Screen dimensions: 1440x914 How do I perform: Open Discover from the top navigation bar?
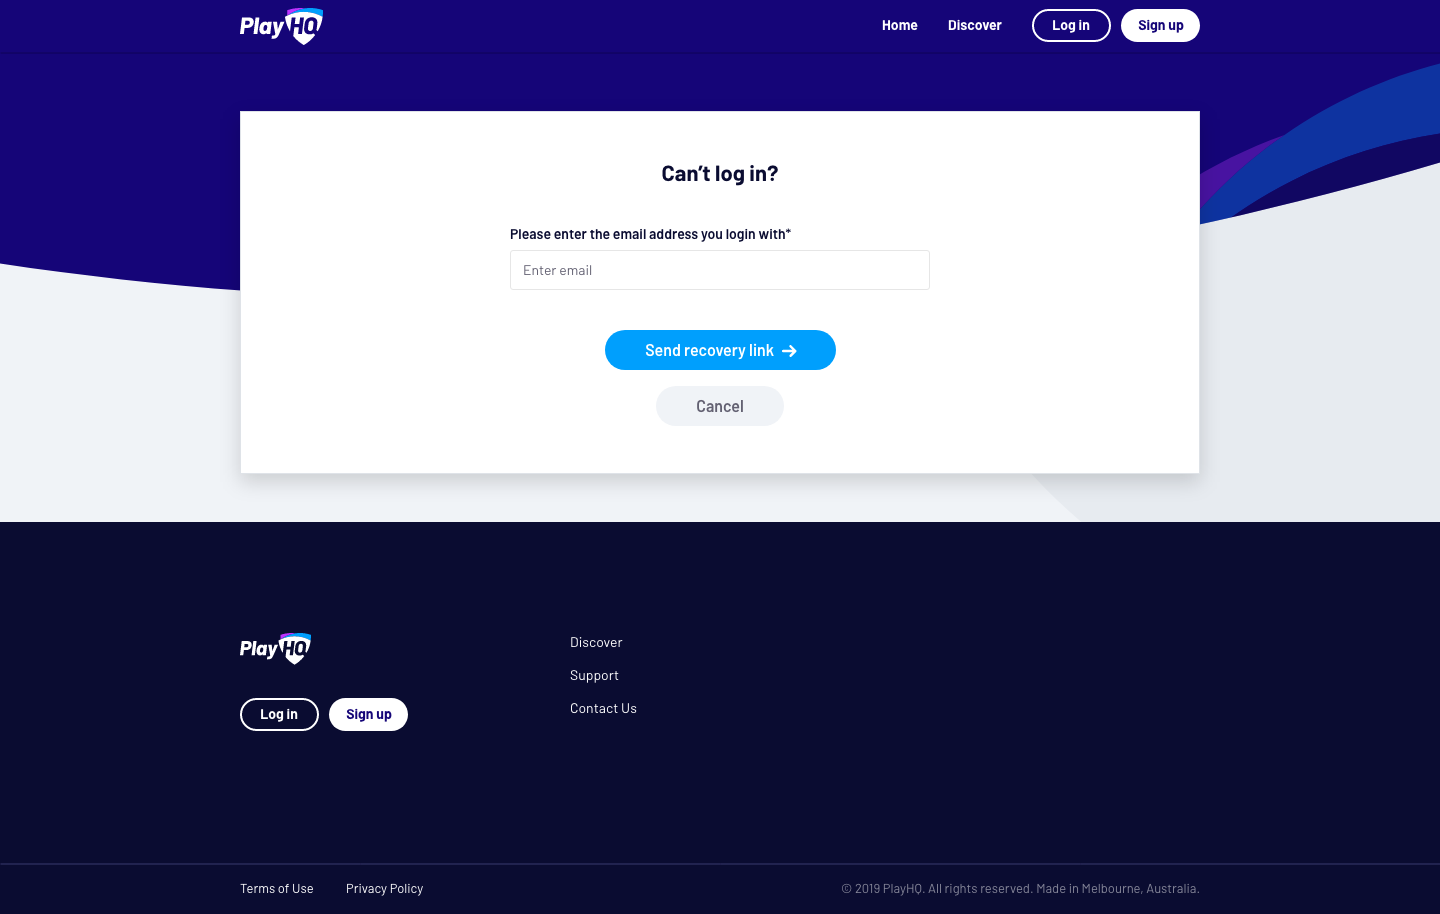click(x=974, y=25)
